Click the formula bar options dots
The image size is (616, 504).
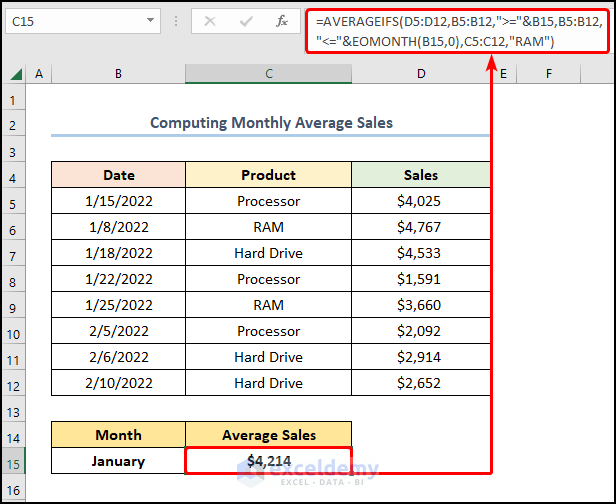coord(176,21)
